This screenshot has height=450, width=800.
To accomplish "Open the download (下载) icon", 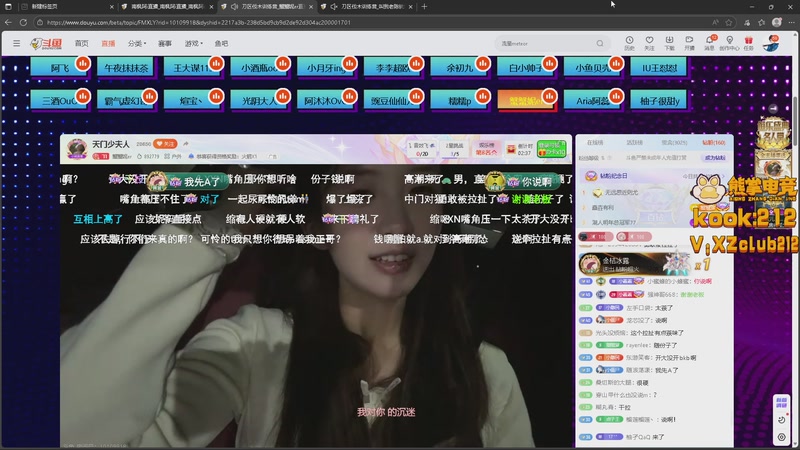I will point(669,43).
